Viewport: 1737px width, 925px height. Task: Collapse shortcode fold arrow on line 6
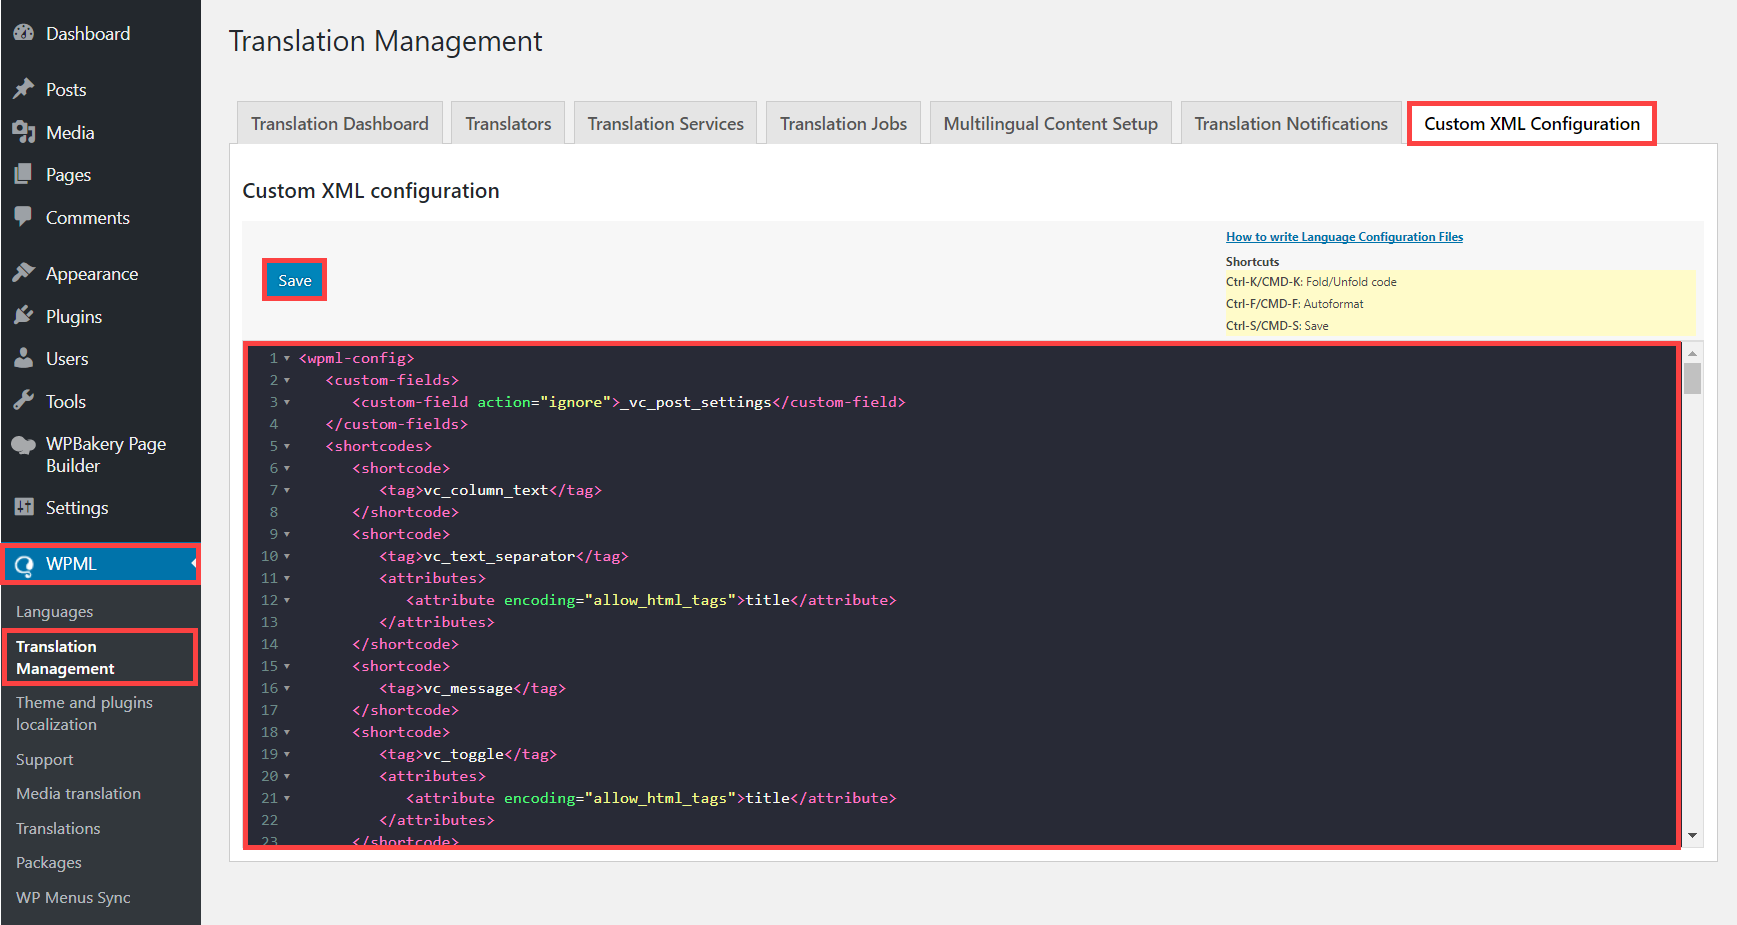click(x=287, y=468)
